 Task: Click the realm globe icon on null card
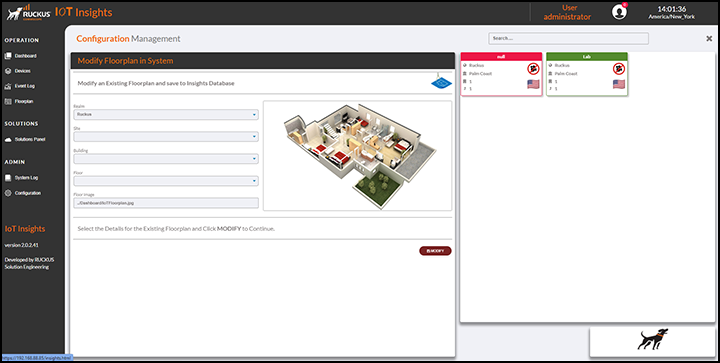tap(465, 66)
